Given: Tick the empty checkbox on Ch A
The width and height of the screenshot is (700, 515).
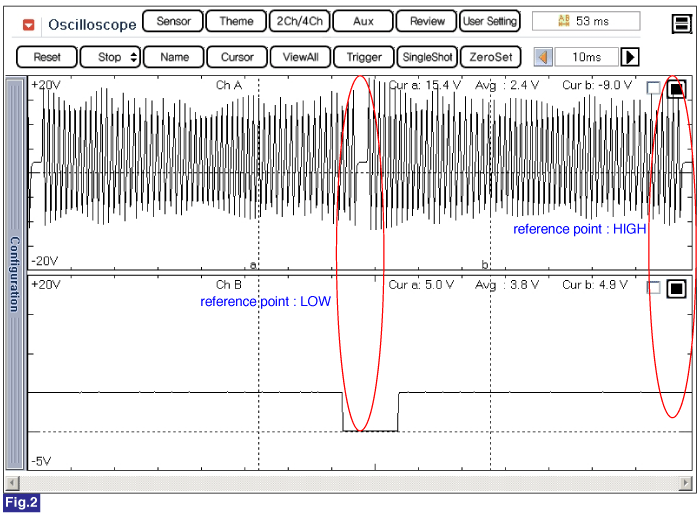Looking at the screenshot, I should tap(653, 88).
